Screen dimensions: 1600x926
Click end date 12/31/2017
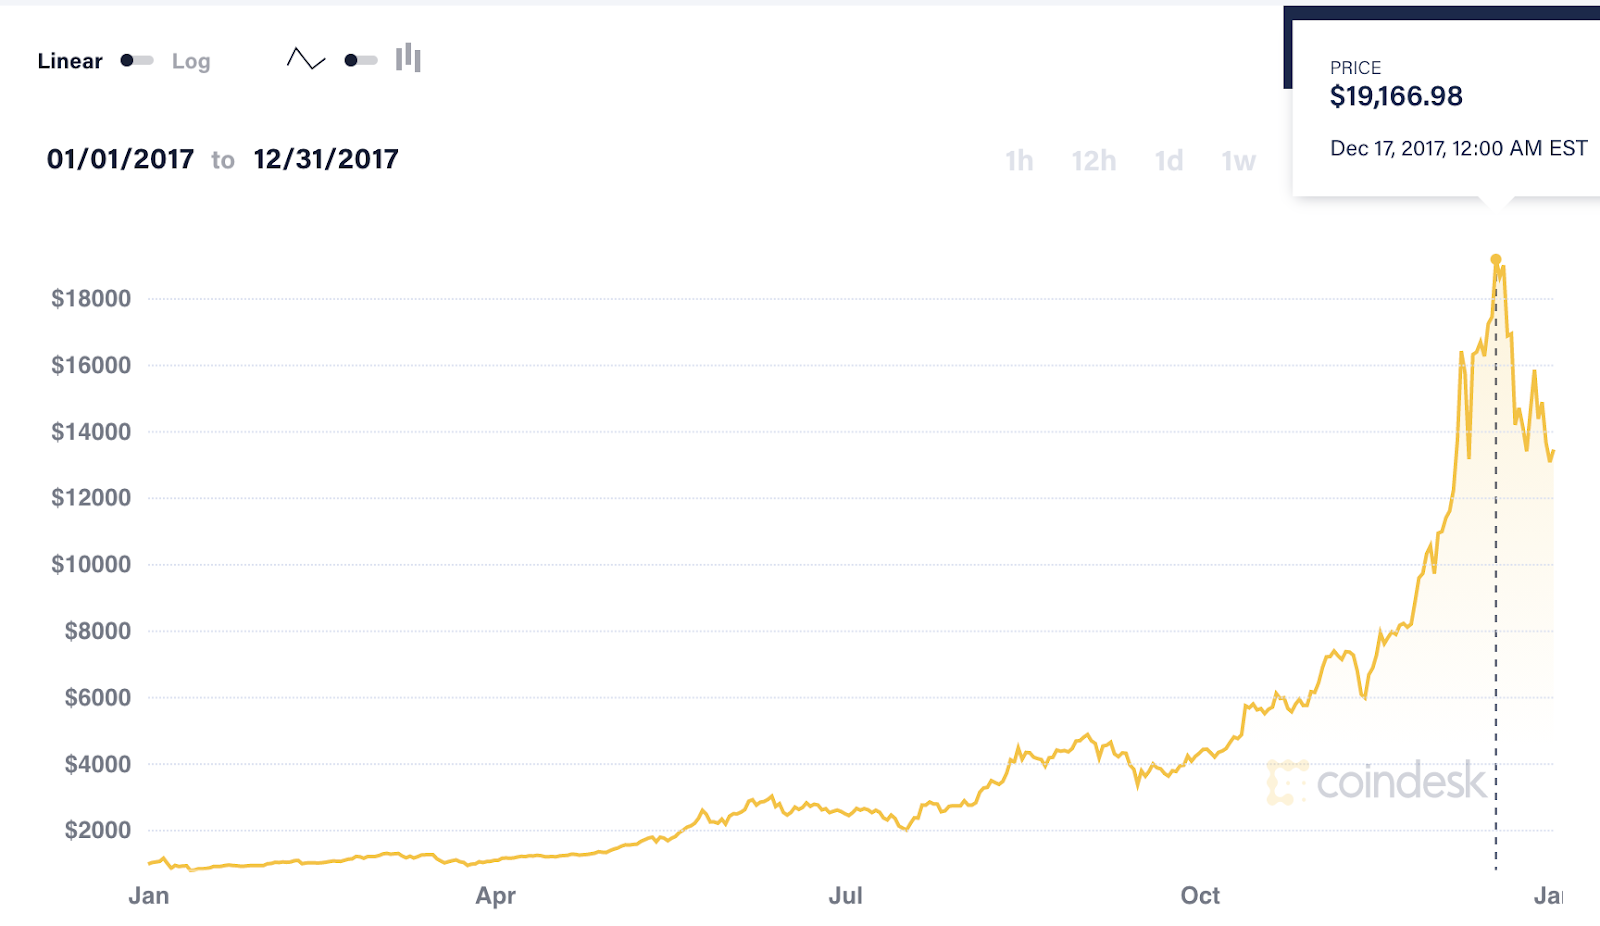(x=326, y=159)
